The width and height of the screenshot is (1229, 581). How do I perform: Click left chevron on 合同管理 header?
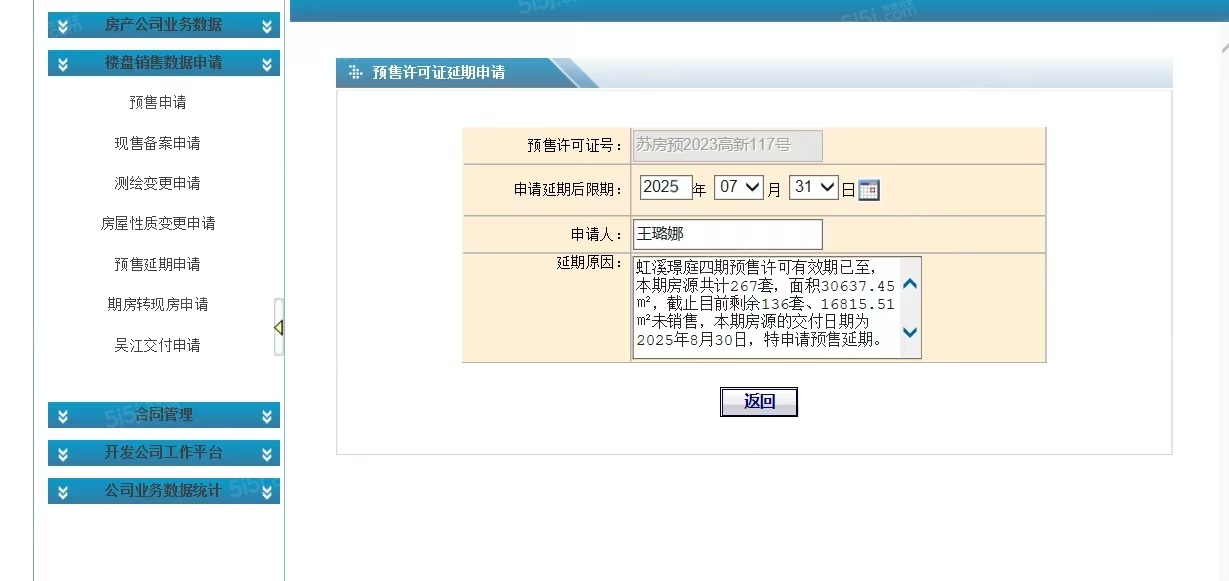[x=63, y=416]
